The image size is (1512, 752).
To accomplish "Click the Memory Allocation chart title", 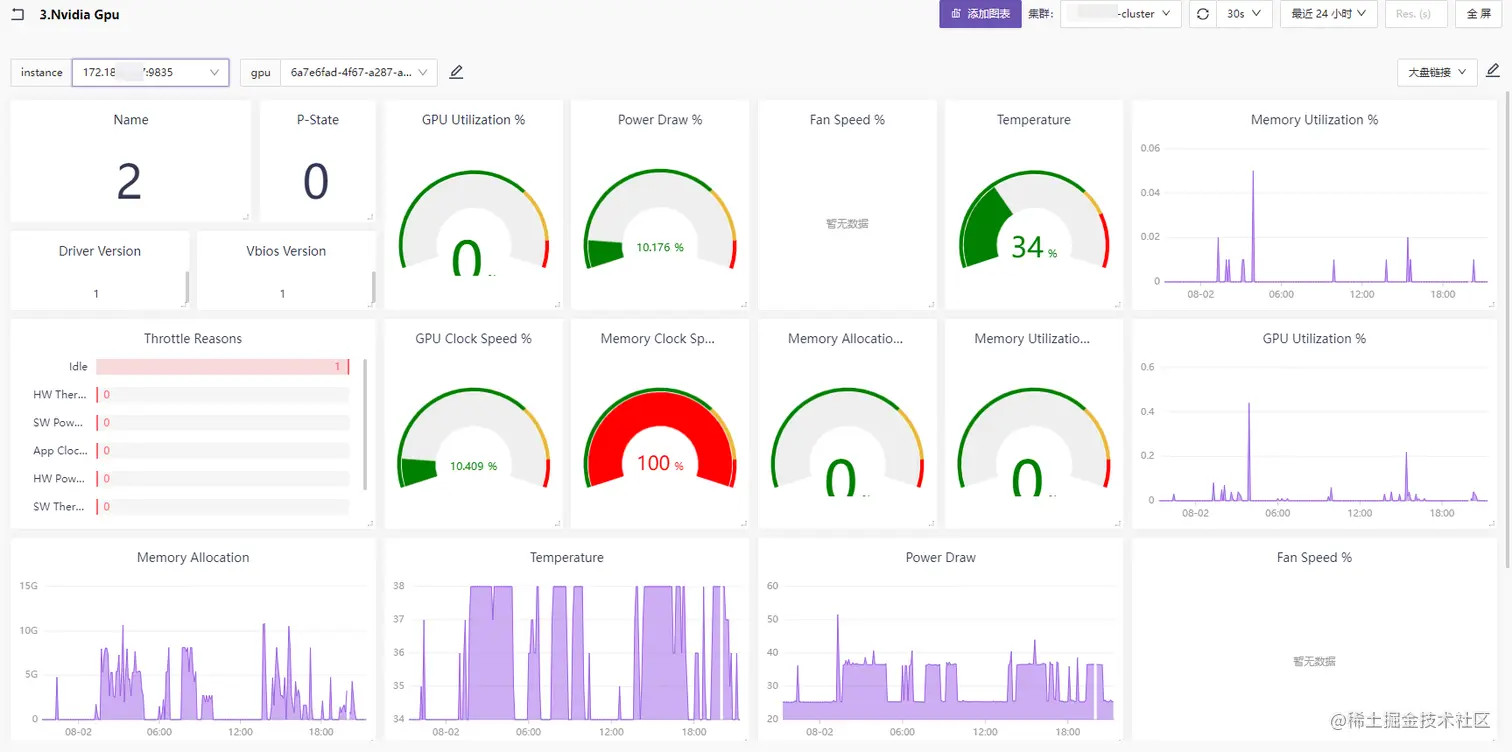I will (x=193, y=558).
